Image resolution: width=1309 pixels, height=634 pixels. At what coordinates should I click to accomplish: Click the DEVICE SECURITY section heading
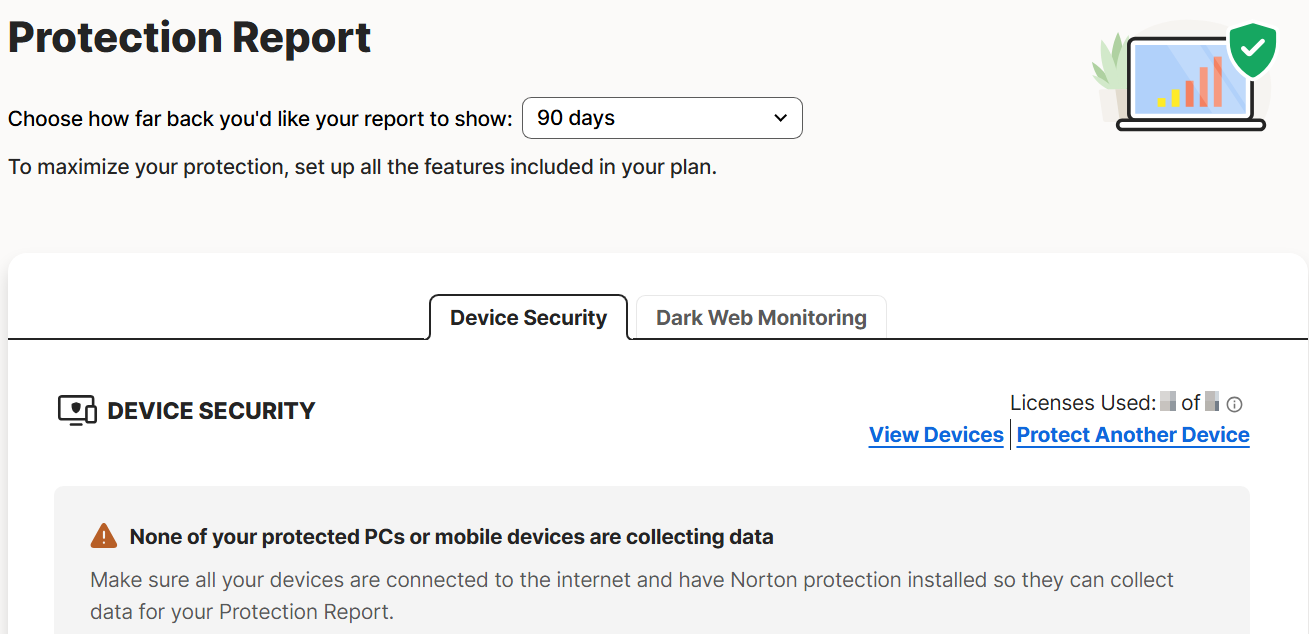[x=211, y=411]
